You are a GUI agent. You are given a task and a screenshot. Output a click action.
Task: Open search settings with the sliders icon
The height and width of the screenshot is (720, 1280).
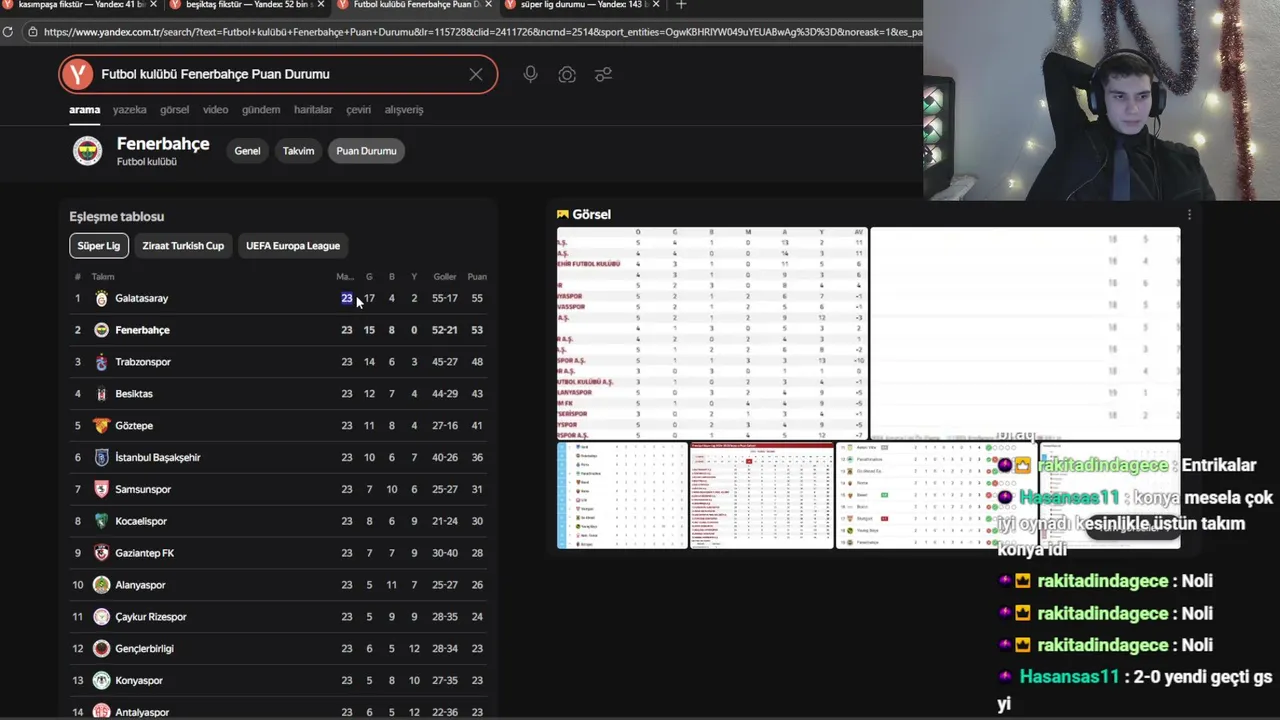604,75
